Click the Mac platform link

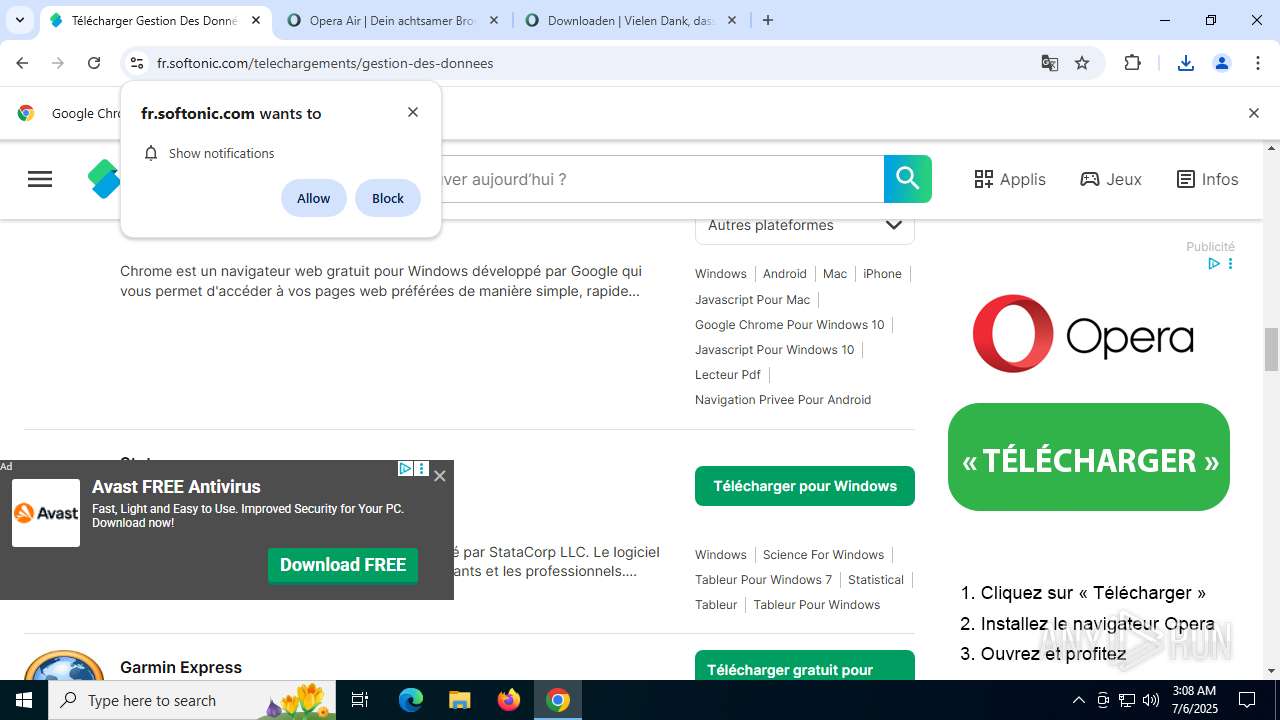coord(835,274)
